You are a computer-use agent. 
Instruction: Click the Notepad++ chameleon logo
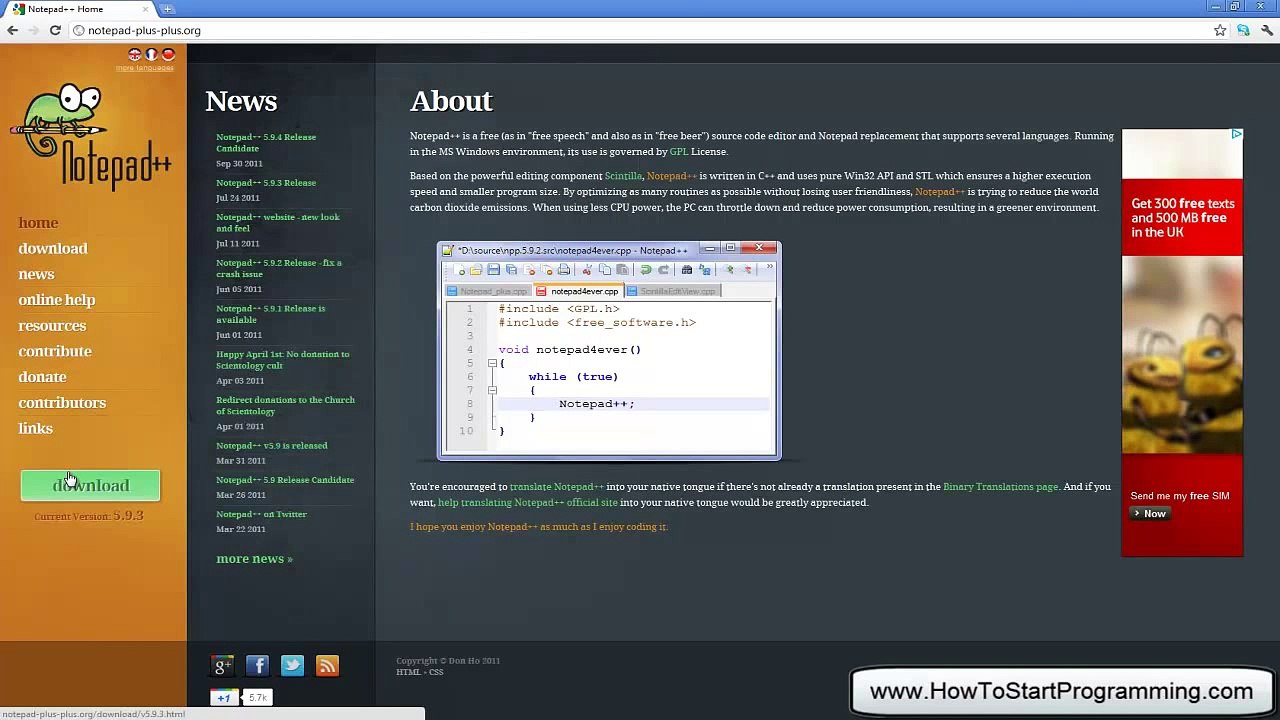pyautogui.click(x=91, y=136)
